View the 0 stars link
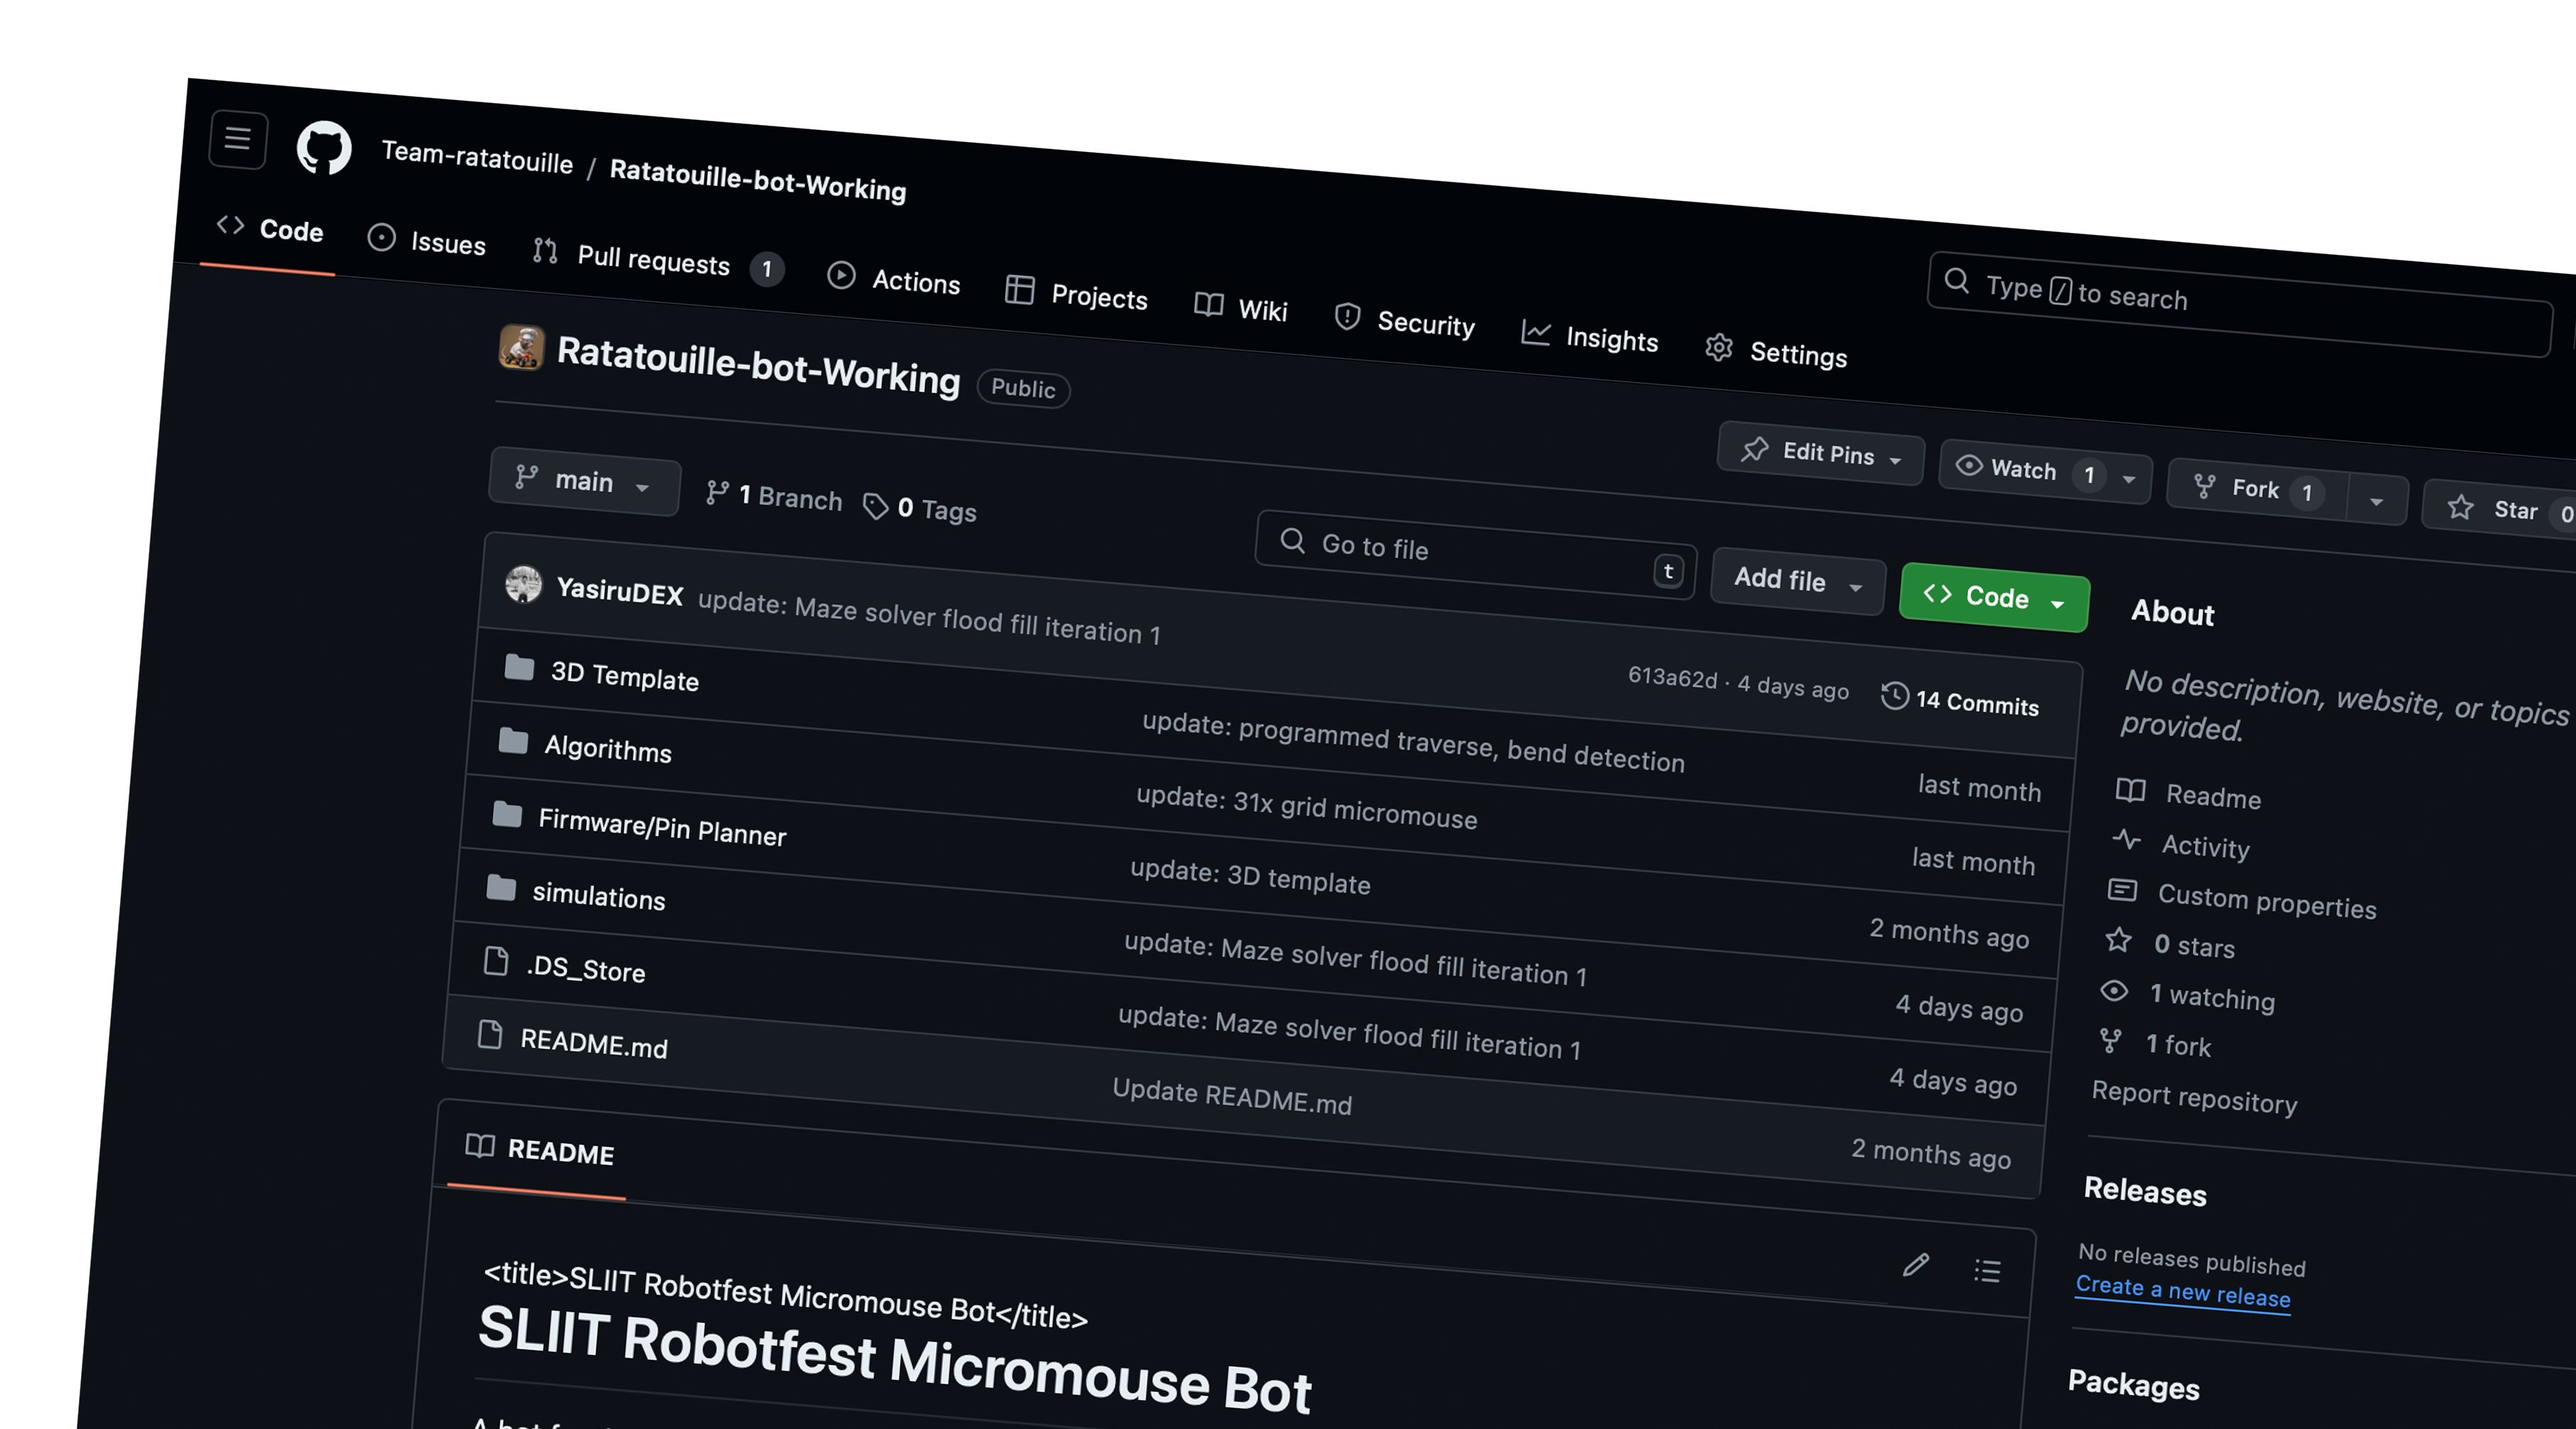This screenshot has height=1429, width=2576. click(x=2170, y=944)
